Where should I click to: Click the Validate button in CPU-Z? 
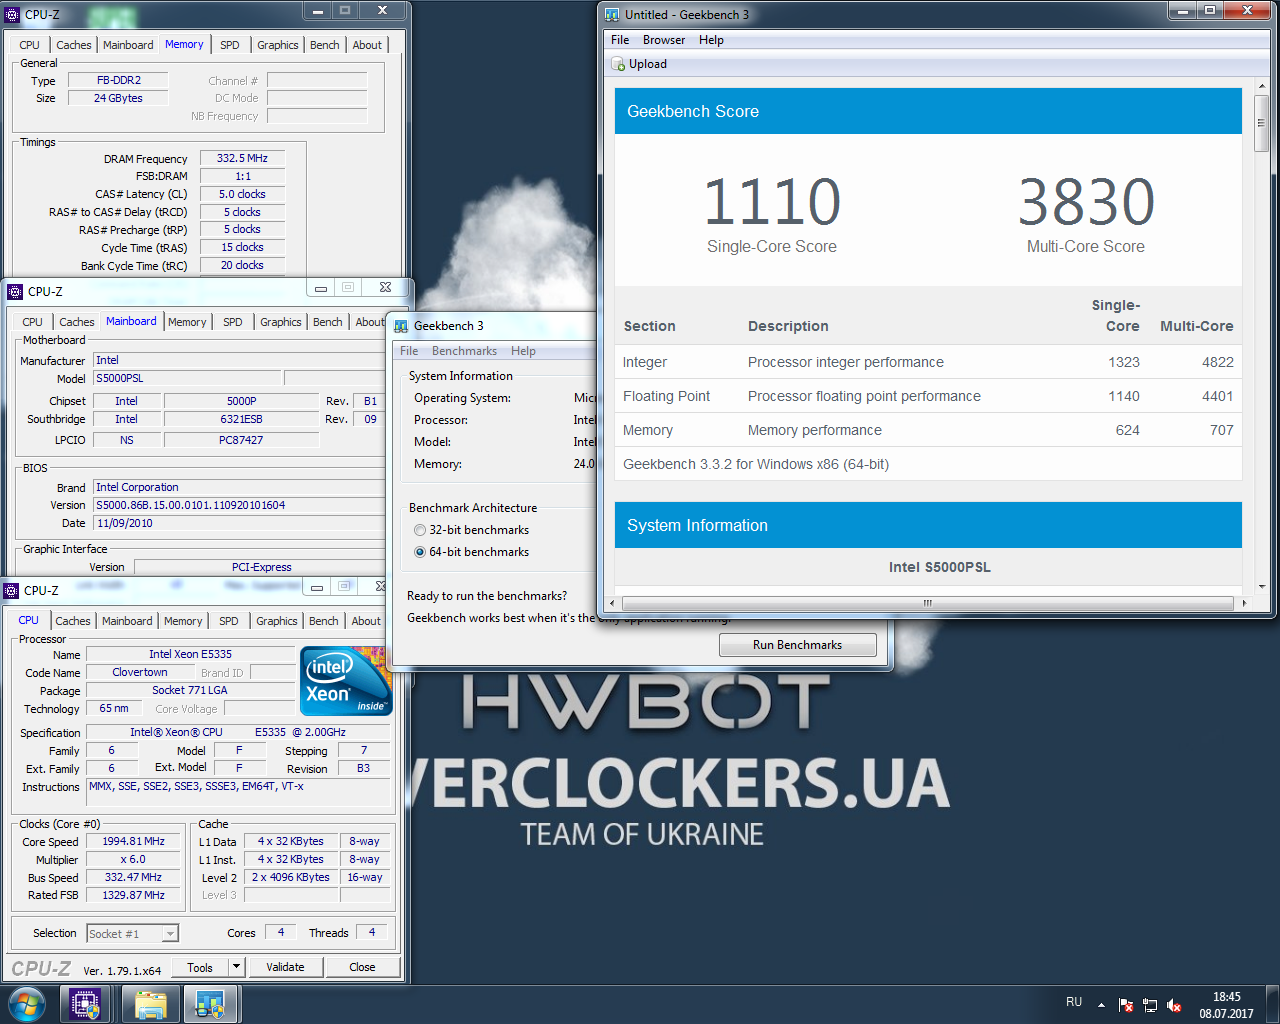tap(285, 967)
